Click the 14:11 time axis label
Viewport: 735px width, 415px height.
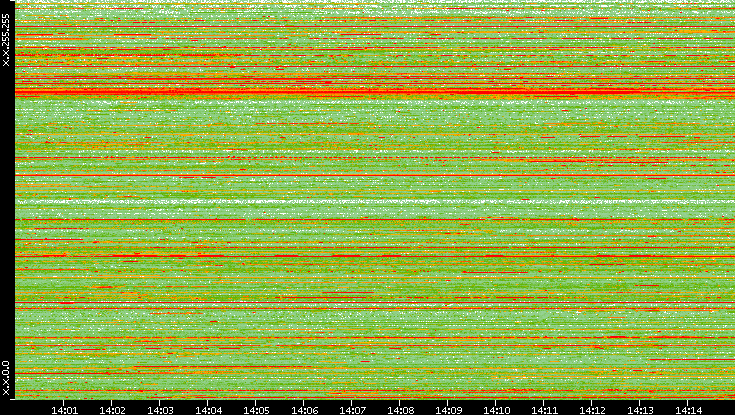pyautogui.click(x=545, y=410)
